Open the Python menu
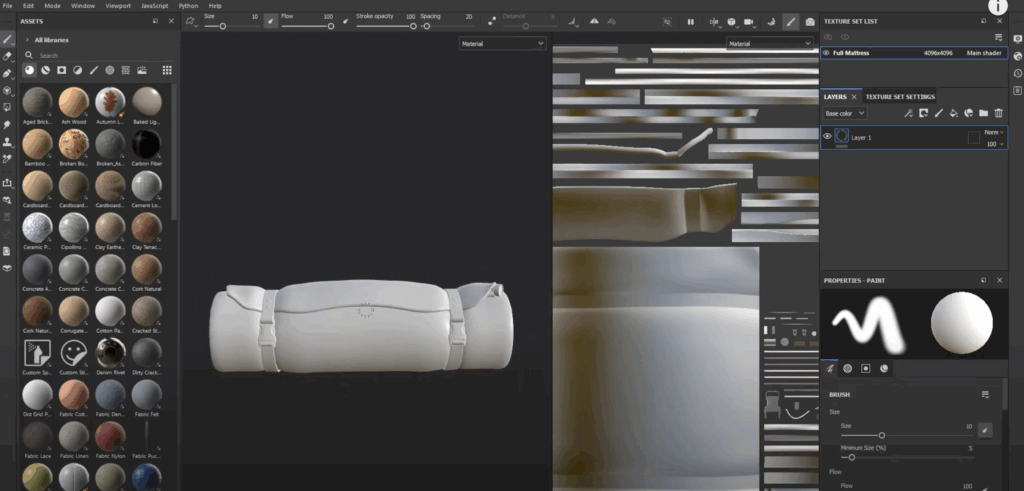 [188, 6]
